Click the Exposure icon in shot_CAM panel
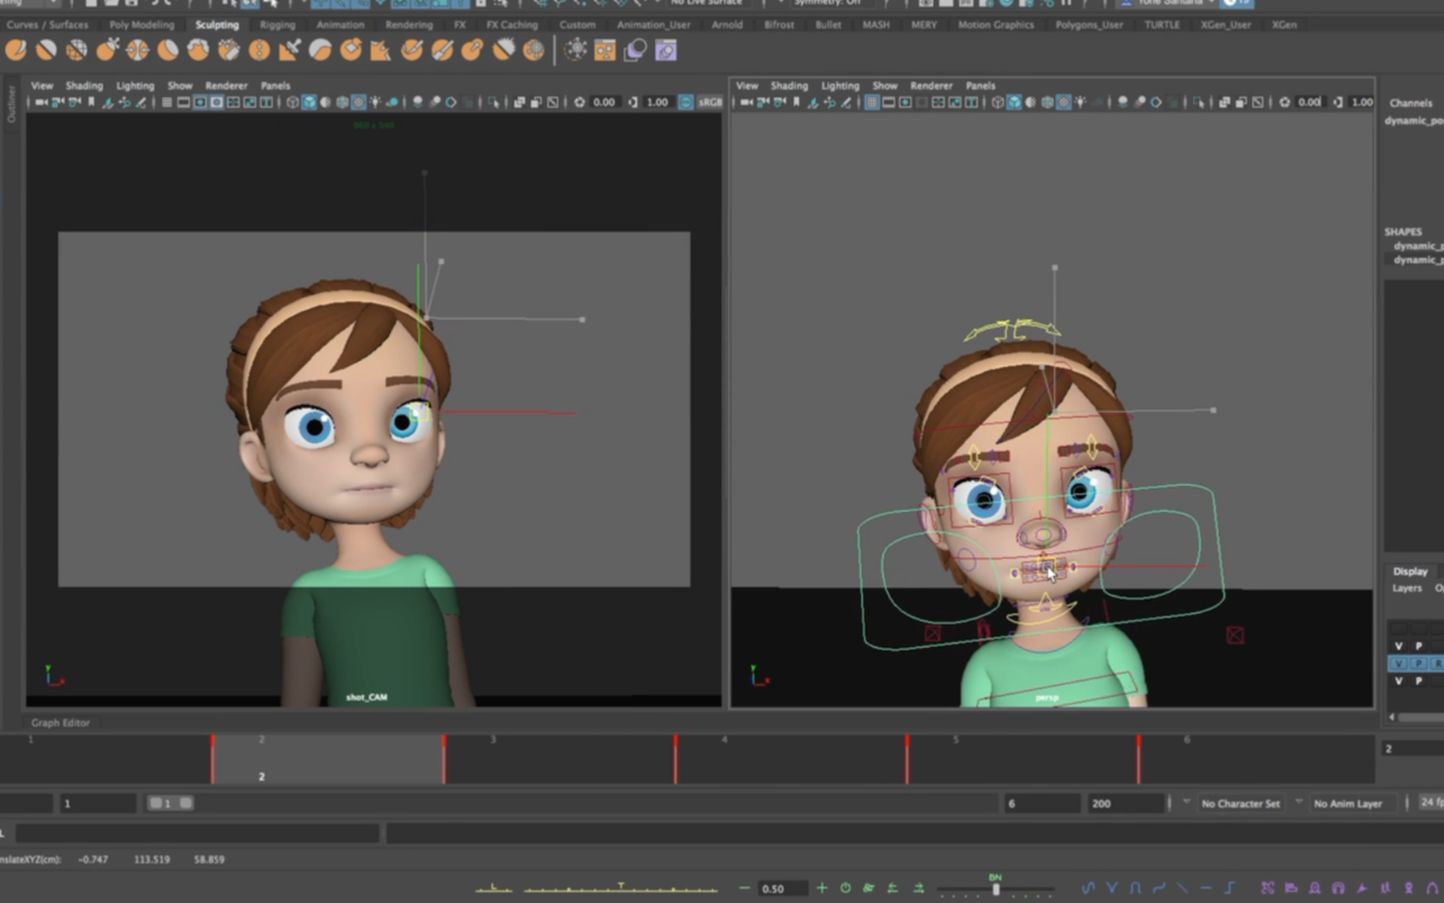The width and height of the screenshot is (1444, 903). [579, 102]
